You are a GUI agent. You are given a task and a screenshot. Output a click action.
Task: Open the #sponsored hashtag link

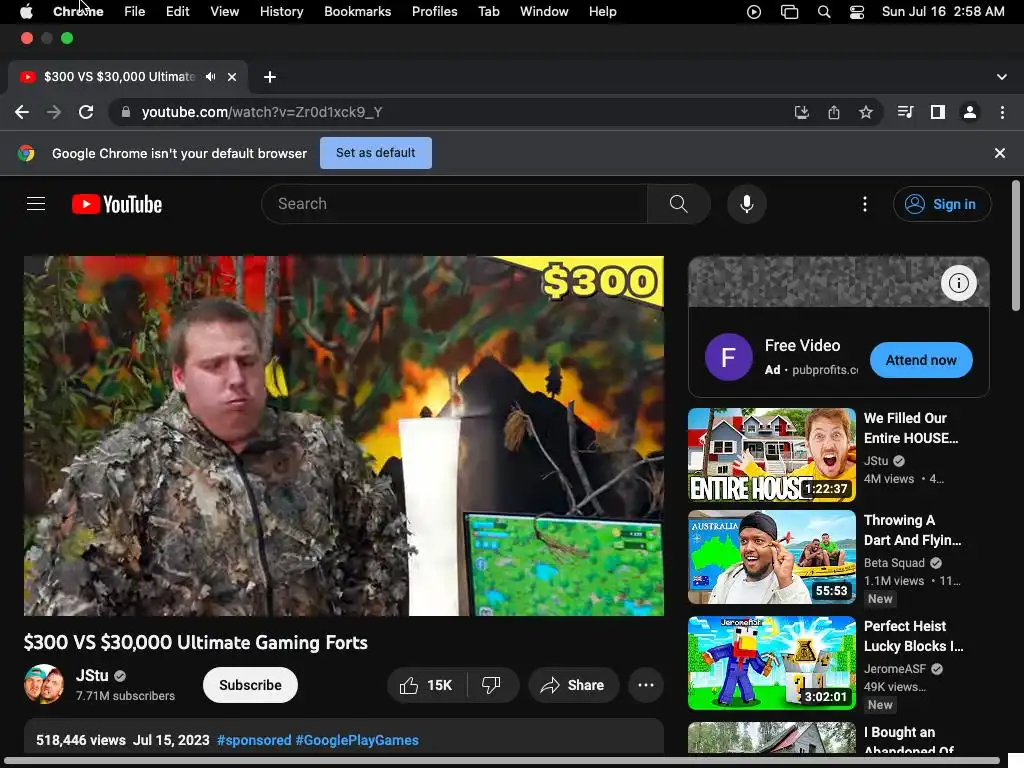coord(254,740)
